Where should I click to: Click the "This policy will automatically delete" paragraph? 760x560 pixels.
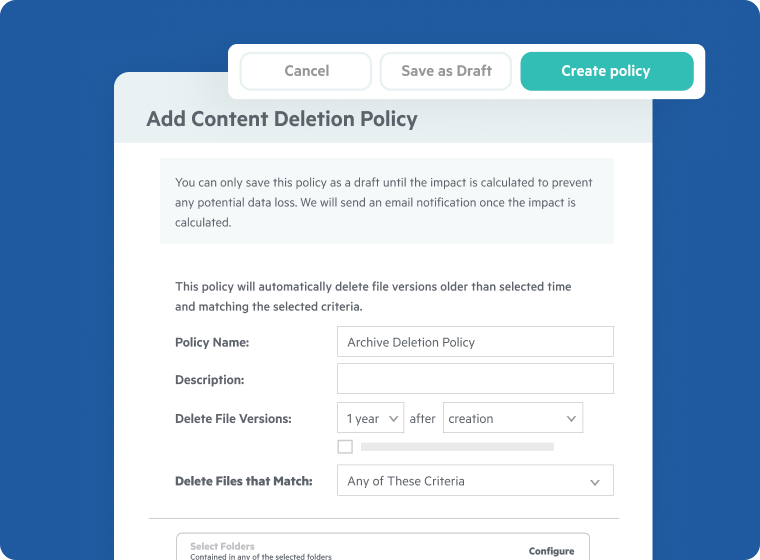click(373, 296)
